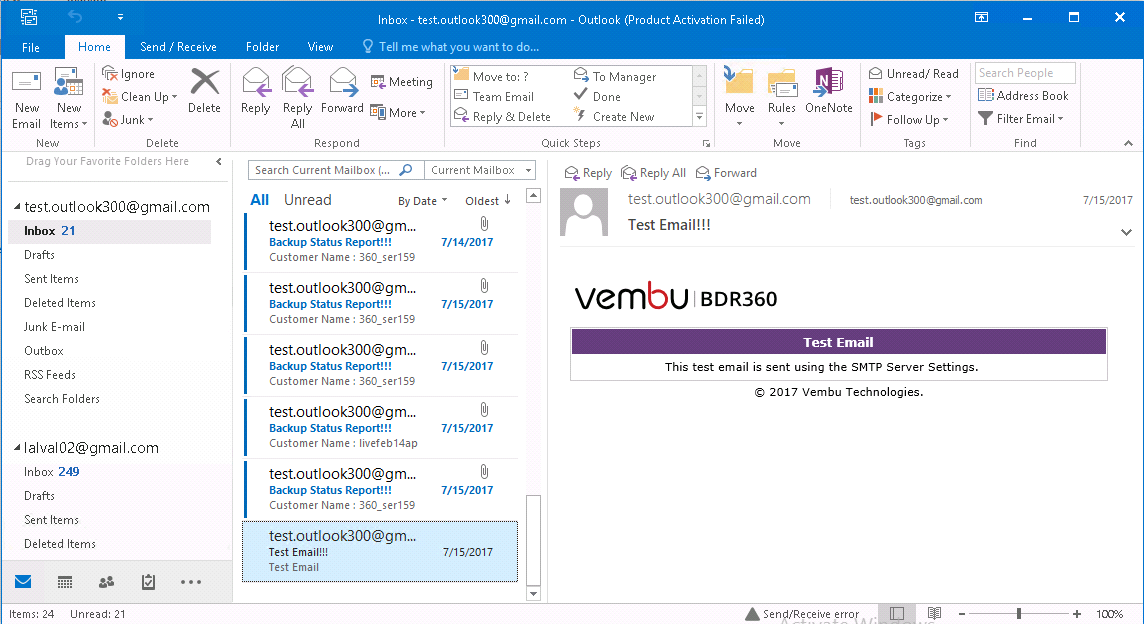Image resolution: width=1144 pixels, height=624 pixels.
Task: Click the ribbon Forward button
Action: pos(342,90)
